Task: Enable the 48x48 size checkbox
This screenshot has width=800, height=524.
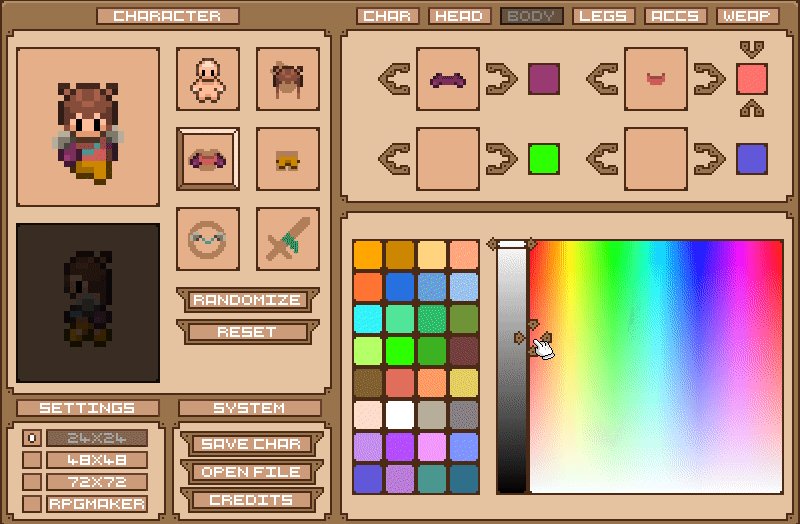Action: click(x=32, y=460)
